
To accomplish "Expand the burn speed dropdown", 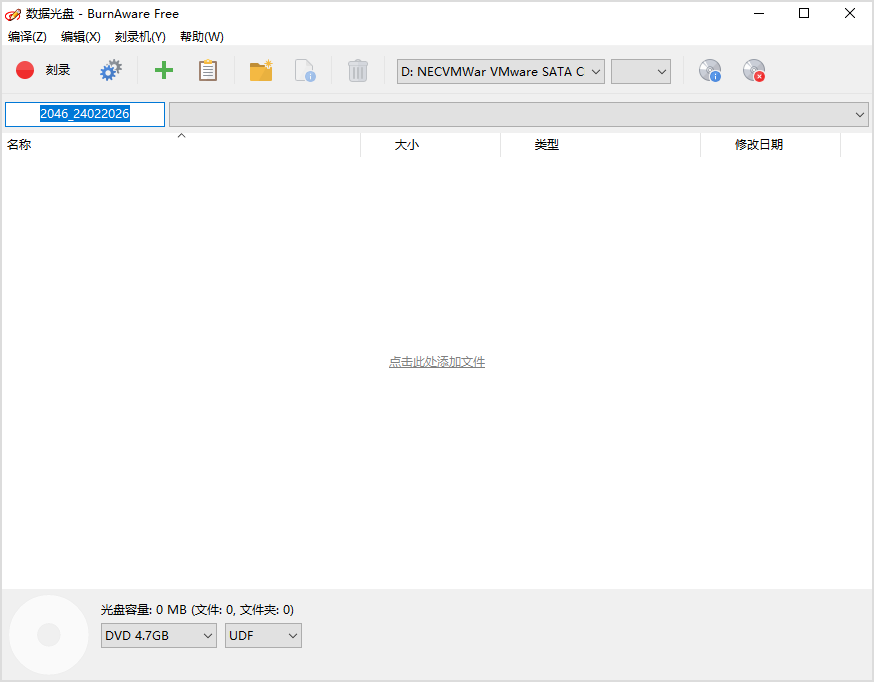I will click(x=640, y=71).
